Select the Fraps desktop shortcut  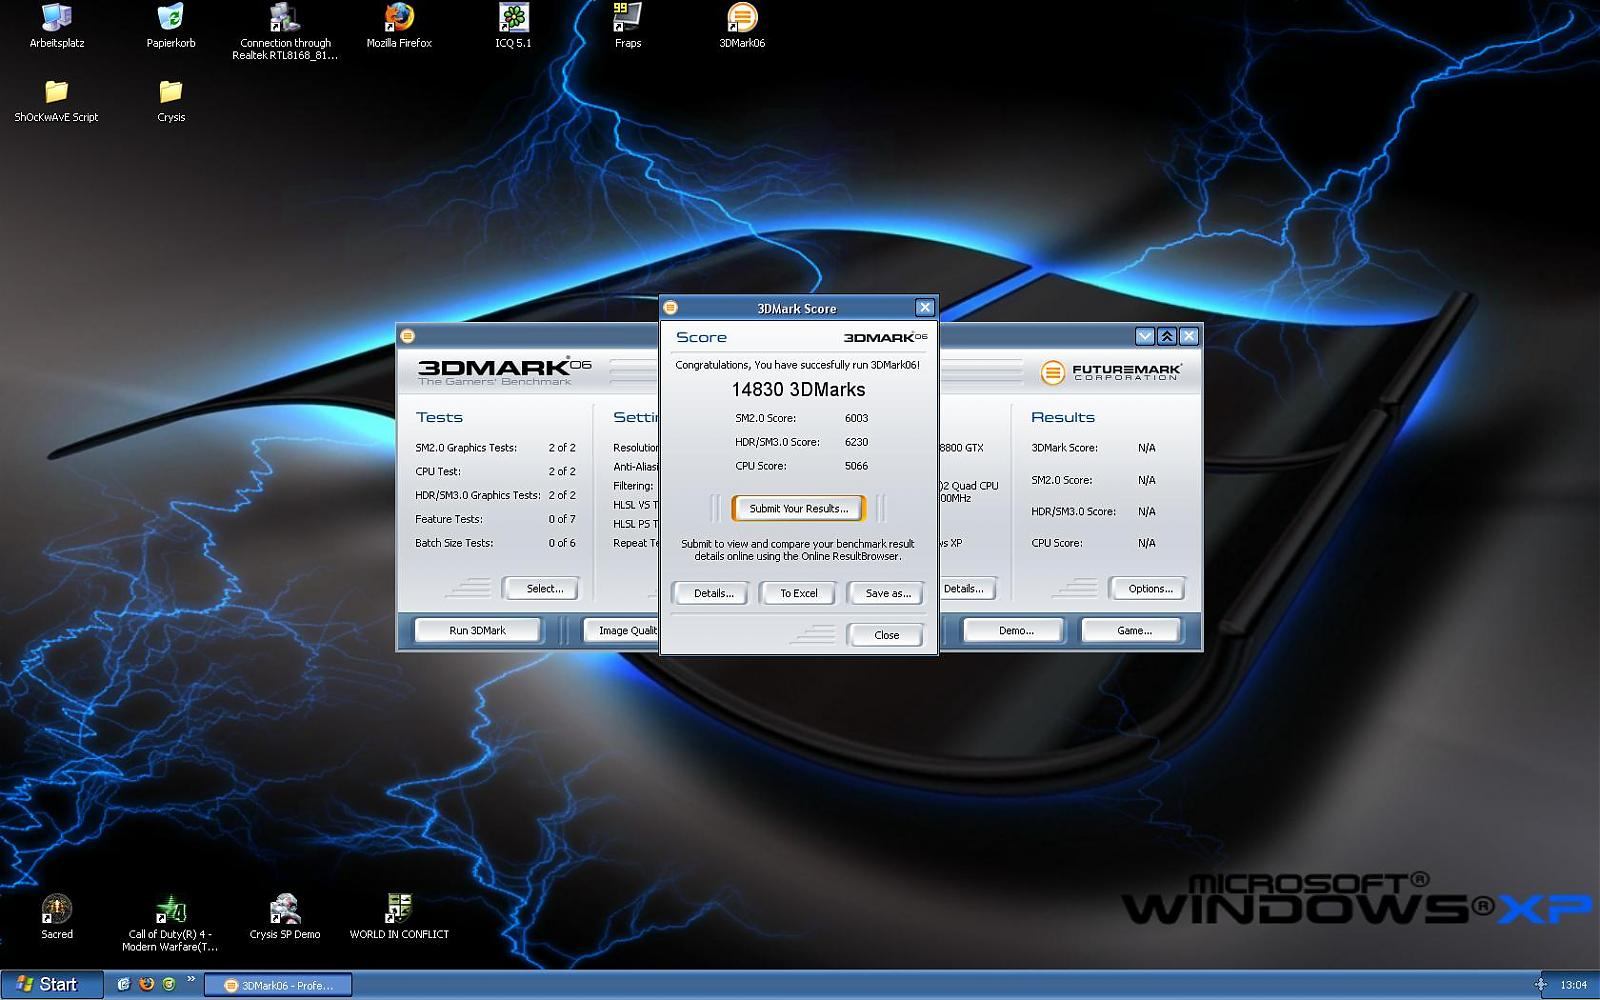click(627, 18)
